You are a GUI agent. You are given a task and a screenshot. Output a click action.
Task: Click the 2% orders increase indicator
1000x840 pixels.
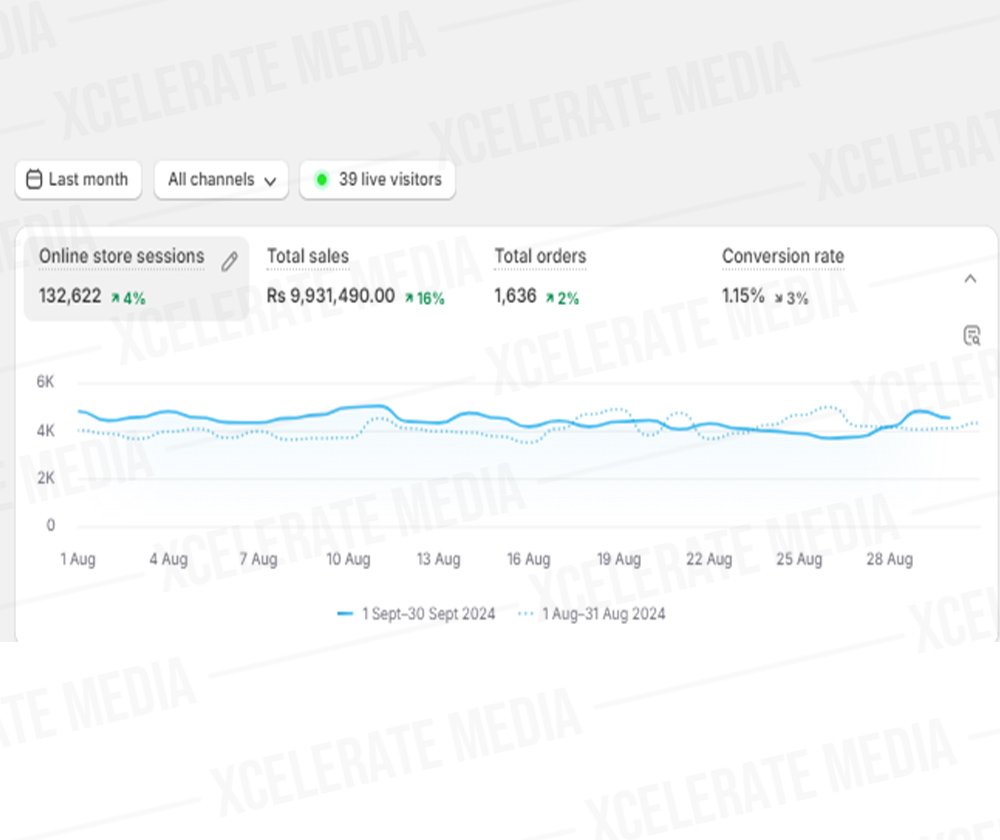pos(562,298)
